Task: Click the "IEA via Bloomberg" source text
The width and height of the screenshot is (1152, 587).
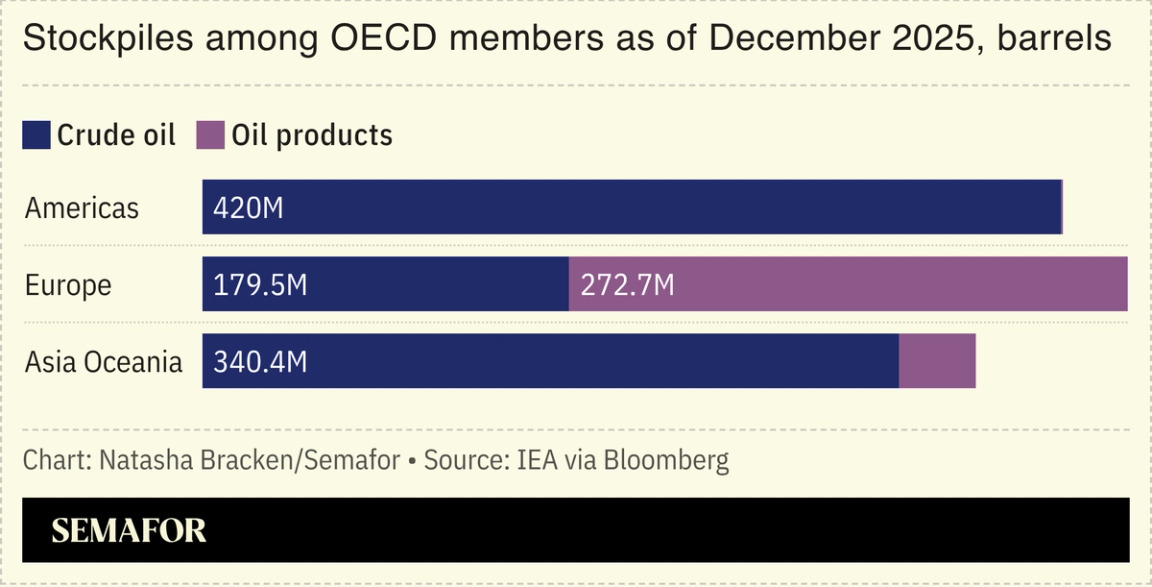Action: [623, 461]
